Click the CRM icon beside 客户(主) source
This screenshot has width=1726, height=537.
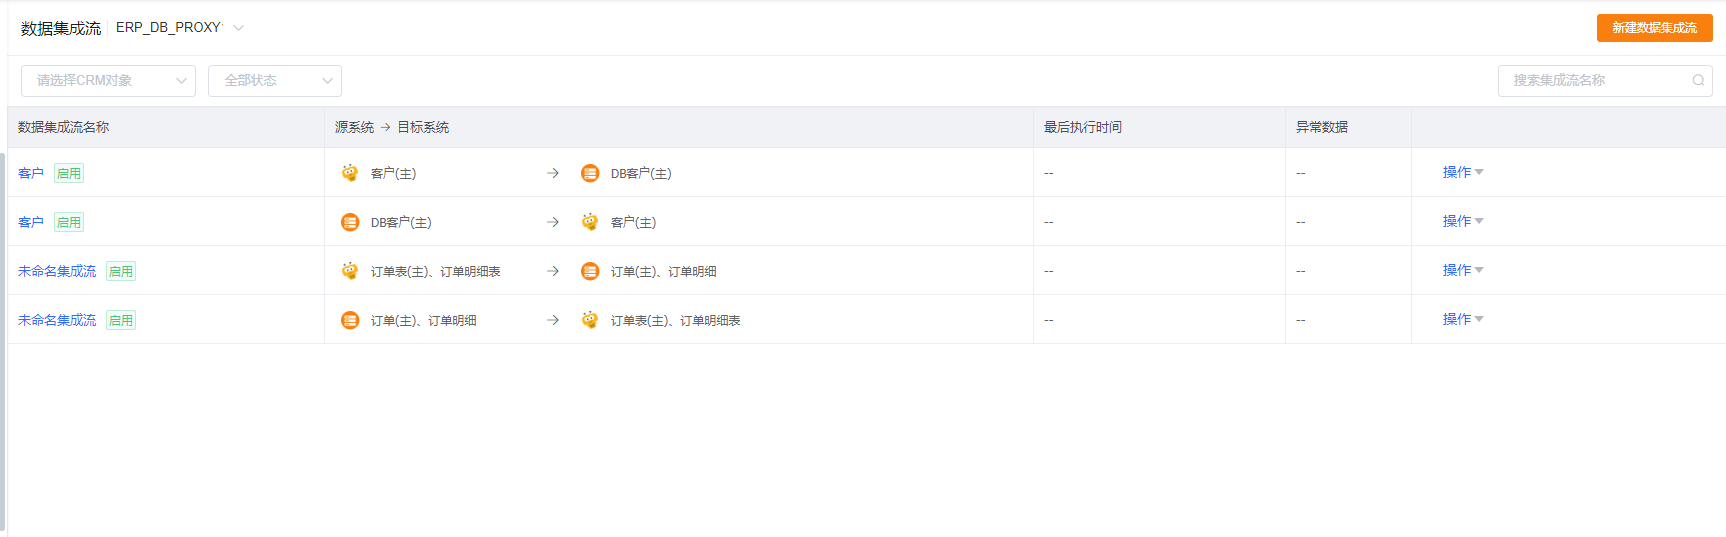[x=350, y=173]
